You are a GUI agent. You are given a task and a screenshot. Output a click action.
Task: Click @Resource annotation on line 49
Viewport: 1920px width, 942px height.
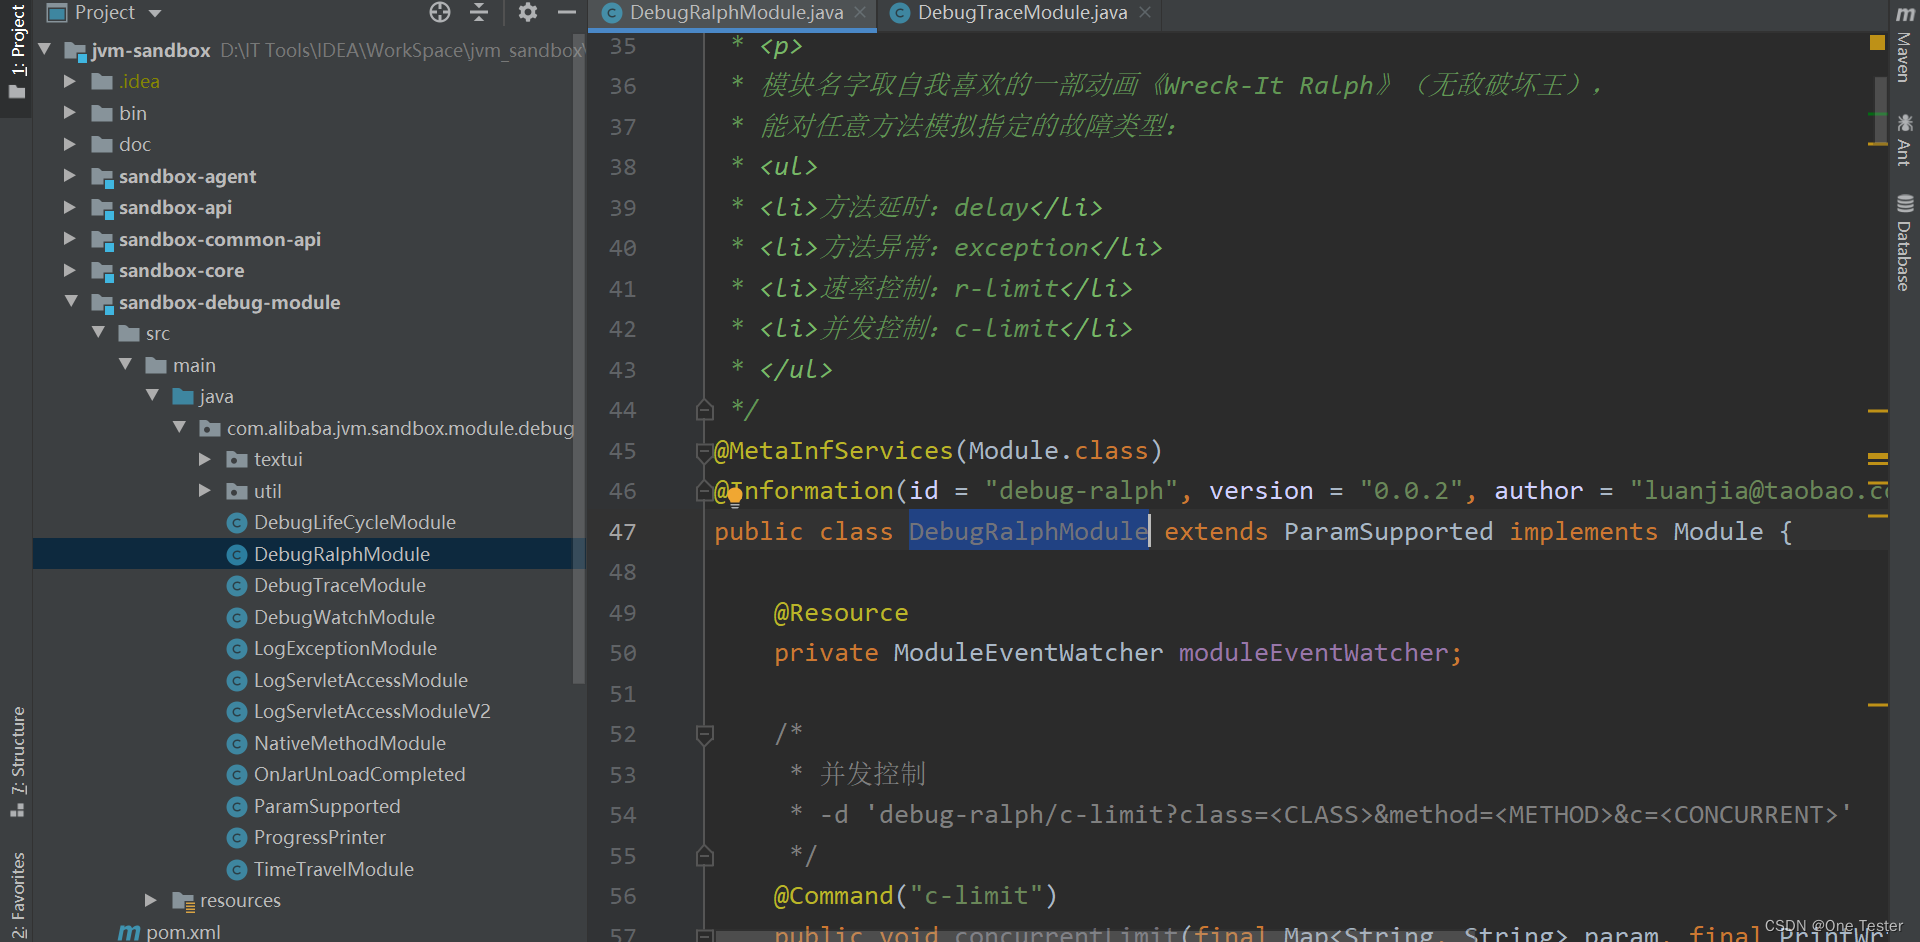[841, 613]
